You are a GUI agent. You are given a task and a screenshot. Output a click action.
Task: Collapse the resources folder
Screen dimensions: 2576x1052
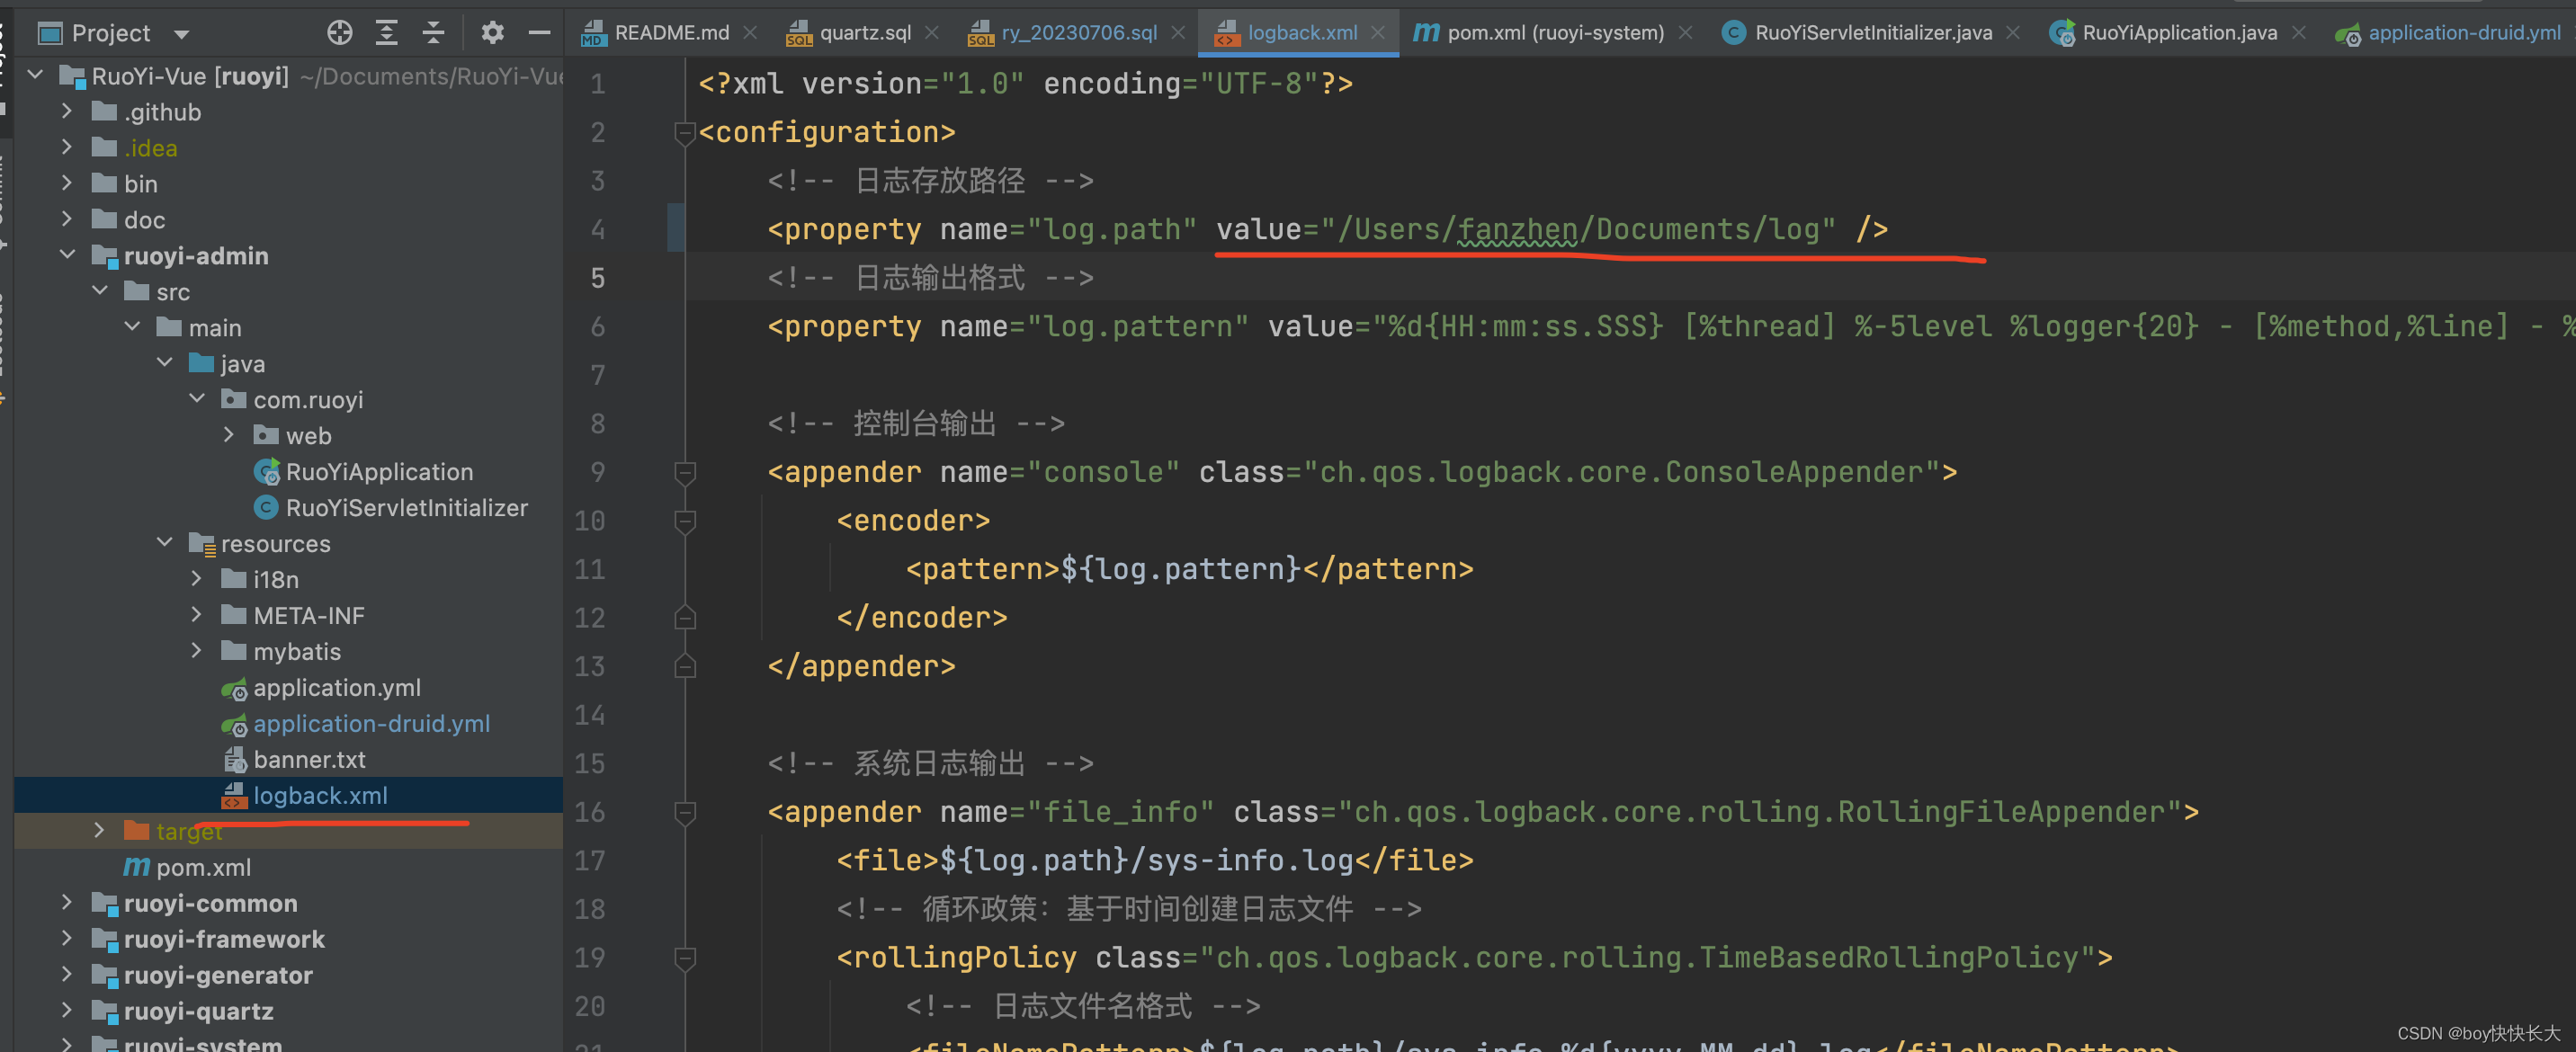[165, 543]
